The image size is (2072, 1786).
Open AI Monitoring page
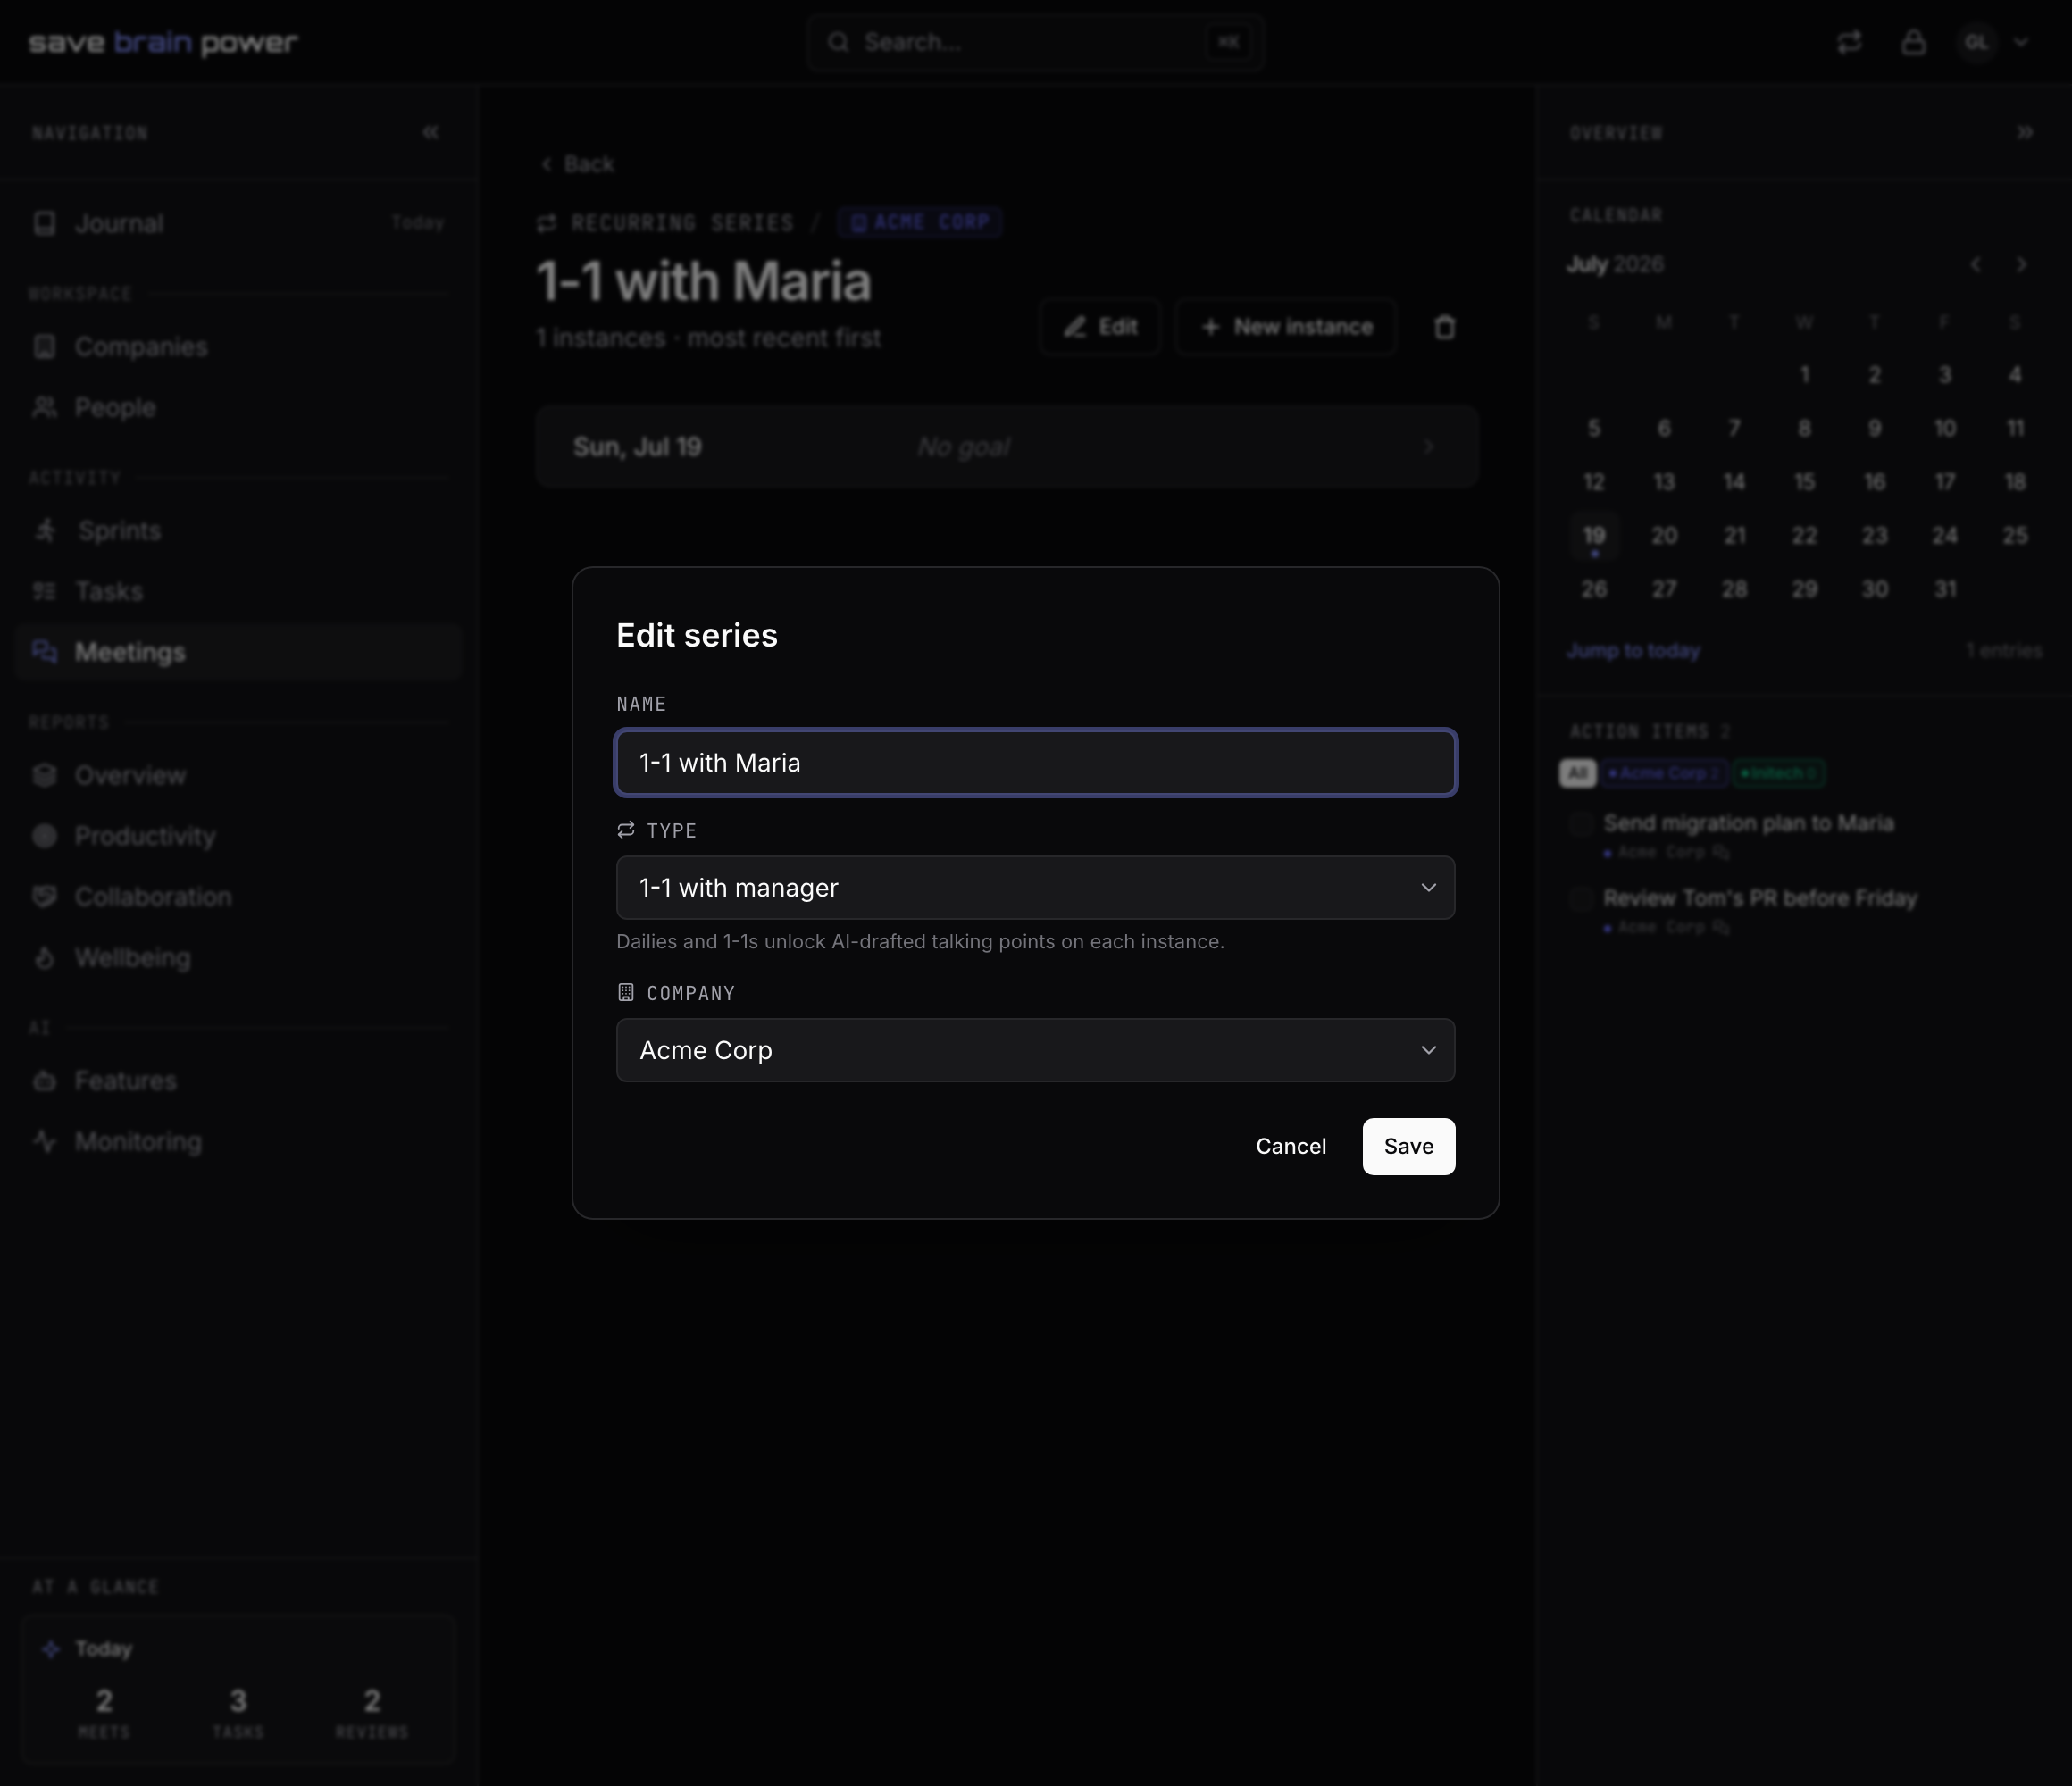238,1142
